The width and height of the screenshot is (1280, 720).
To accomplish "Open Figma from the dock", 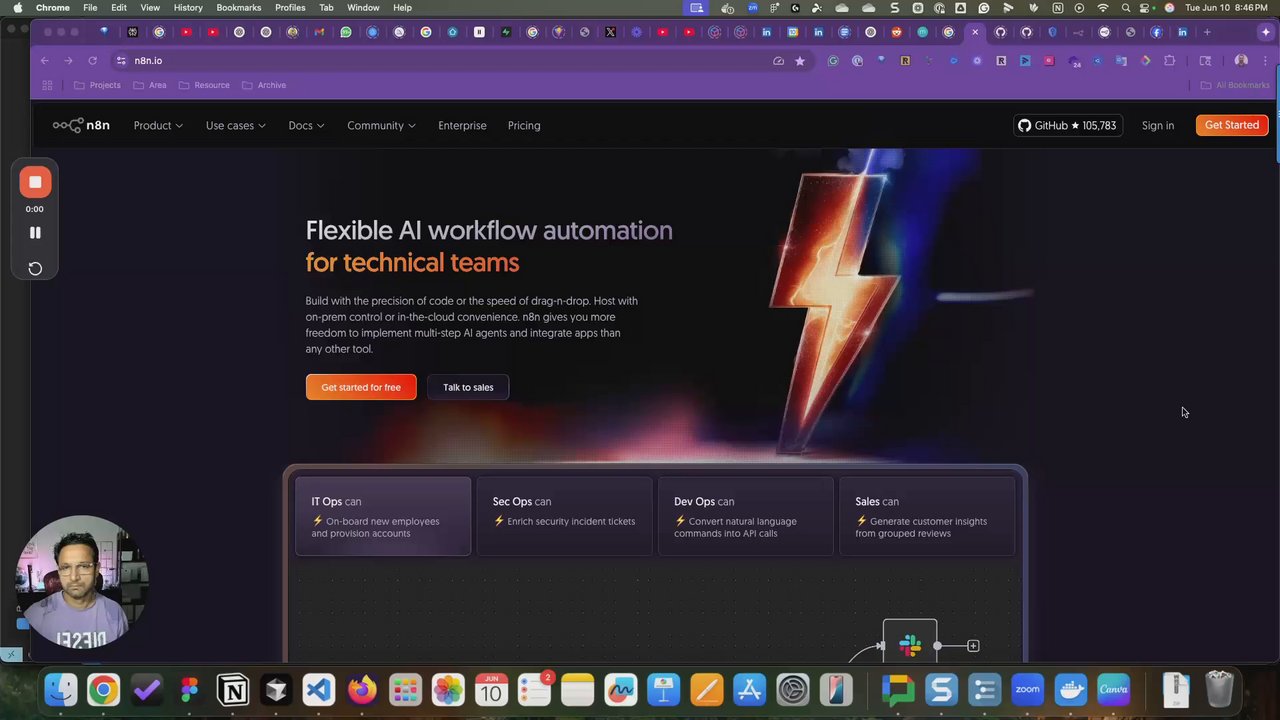I will pyautogui.click(x=189, y=689).
